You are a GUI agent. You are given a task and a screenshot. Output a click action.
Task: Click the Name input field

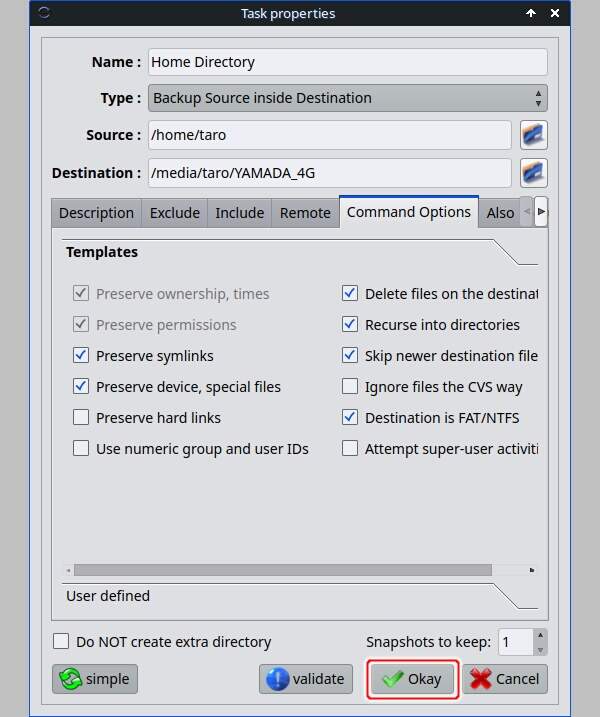coord(347,62)
